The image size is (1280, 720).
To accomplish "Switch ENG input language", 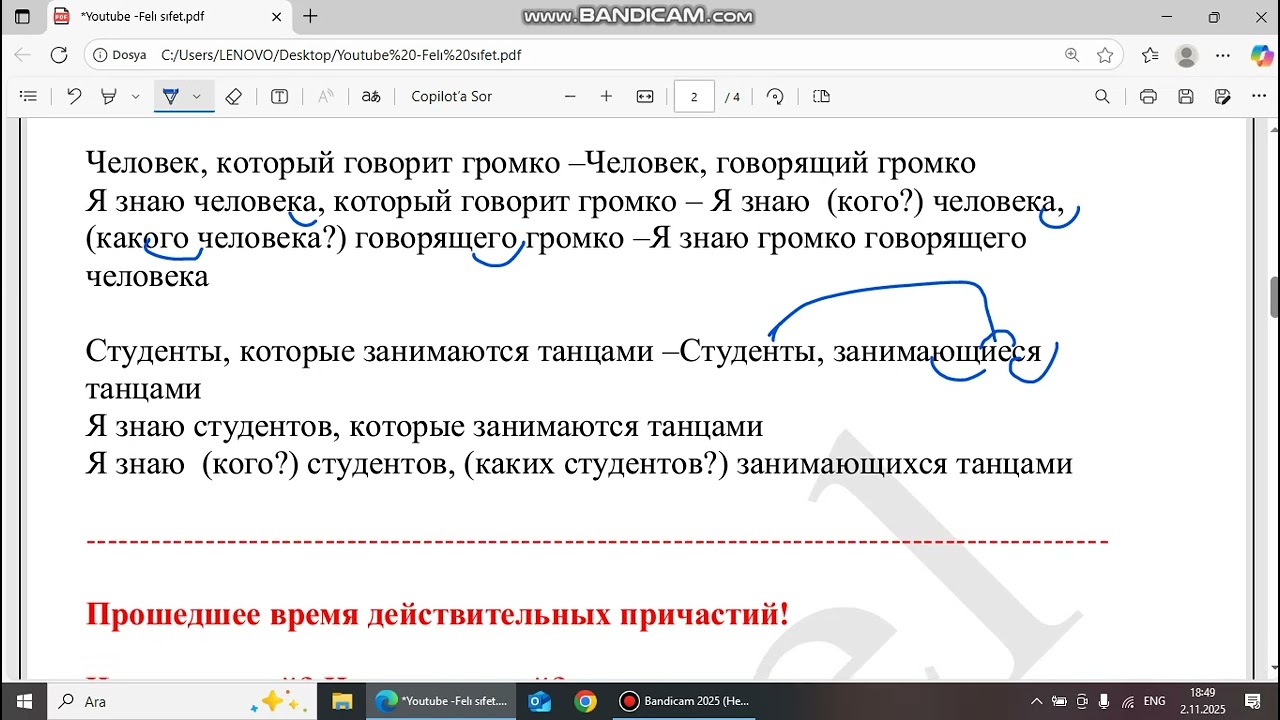I will 1155,701.
